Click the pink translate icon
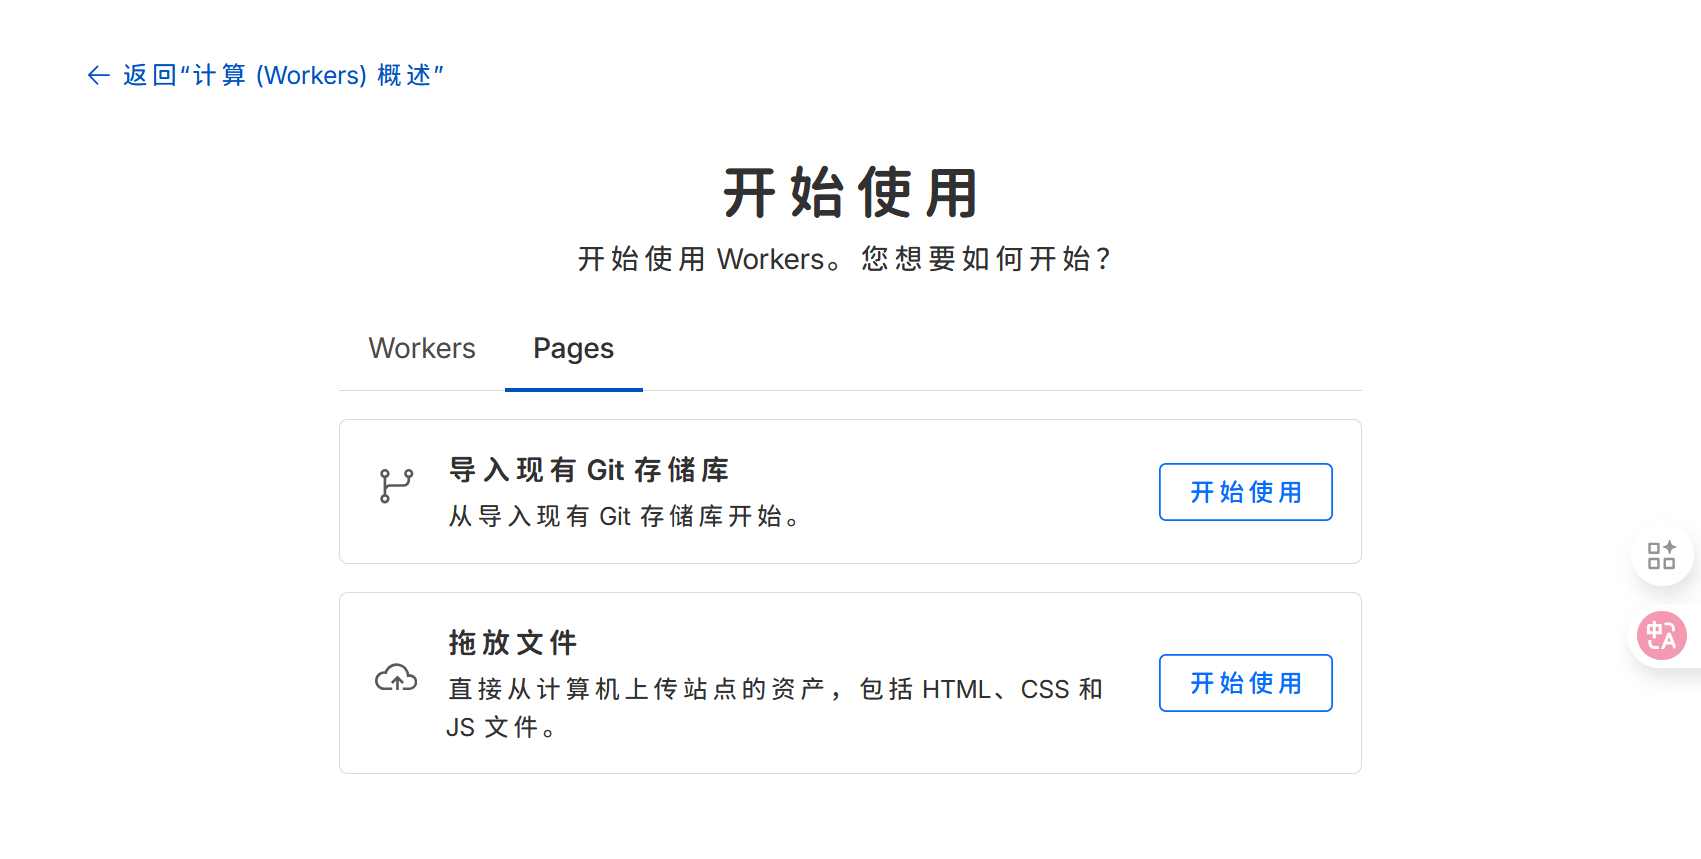Image resolution: width=1701 pixels, height=859 pixels. click(1661, 636)
